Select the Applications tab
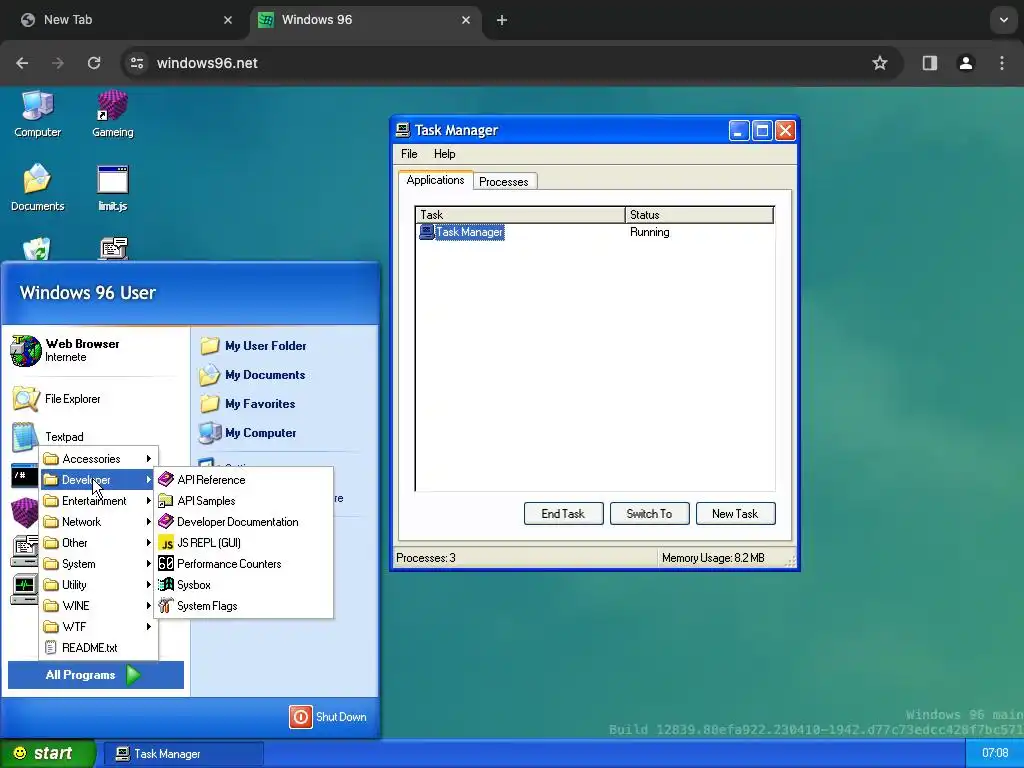Image resolution: width=1024 pixels, height=768 pixels. [x=436, y=180]
